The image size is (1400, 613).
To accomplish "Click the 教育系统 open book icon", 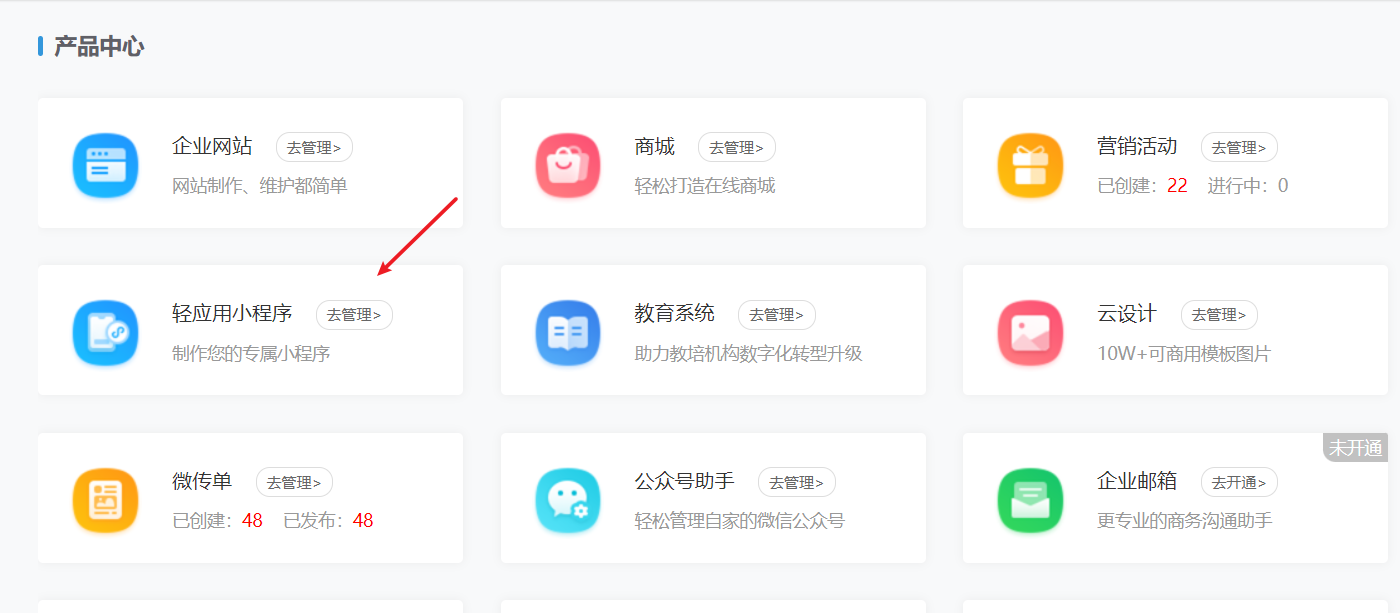I will (x=568, y=330).
